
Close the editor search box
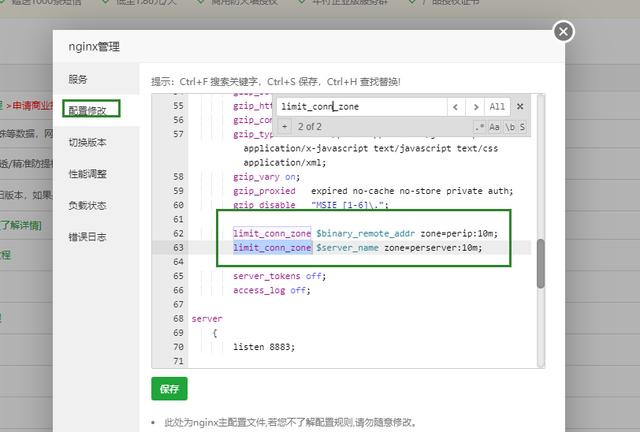click(520, 106)
